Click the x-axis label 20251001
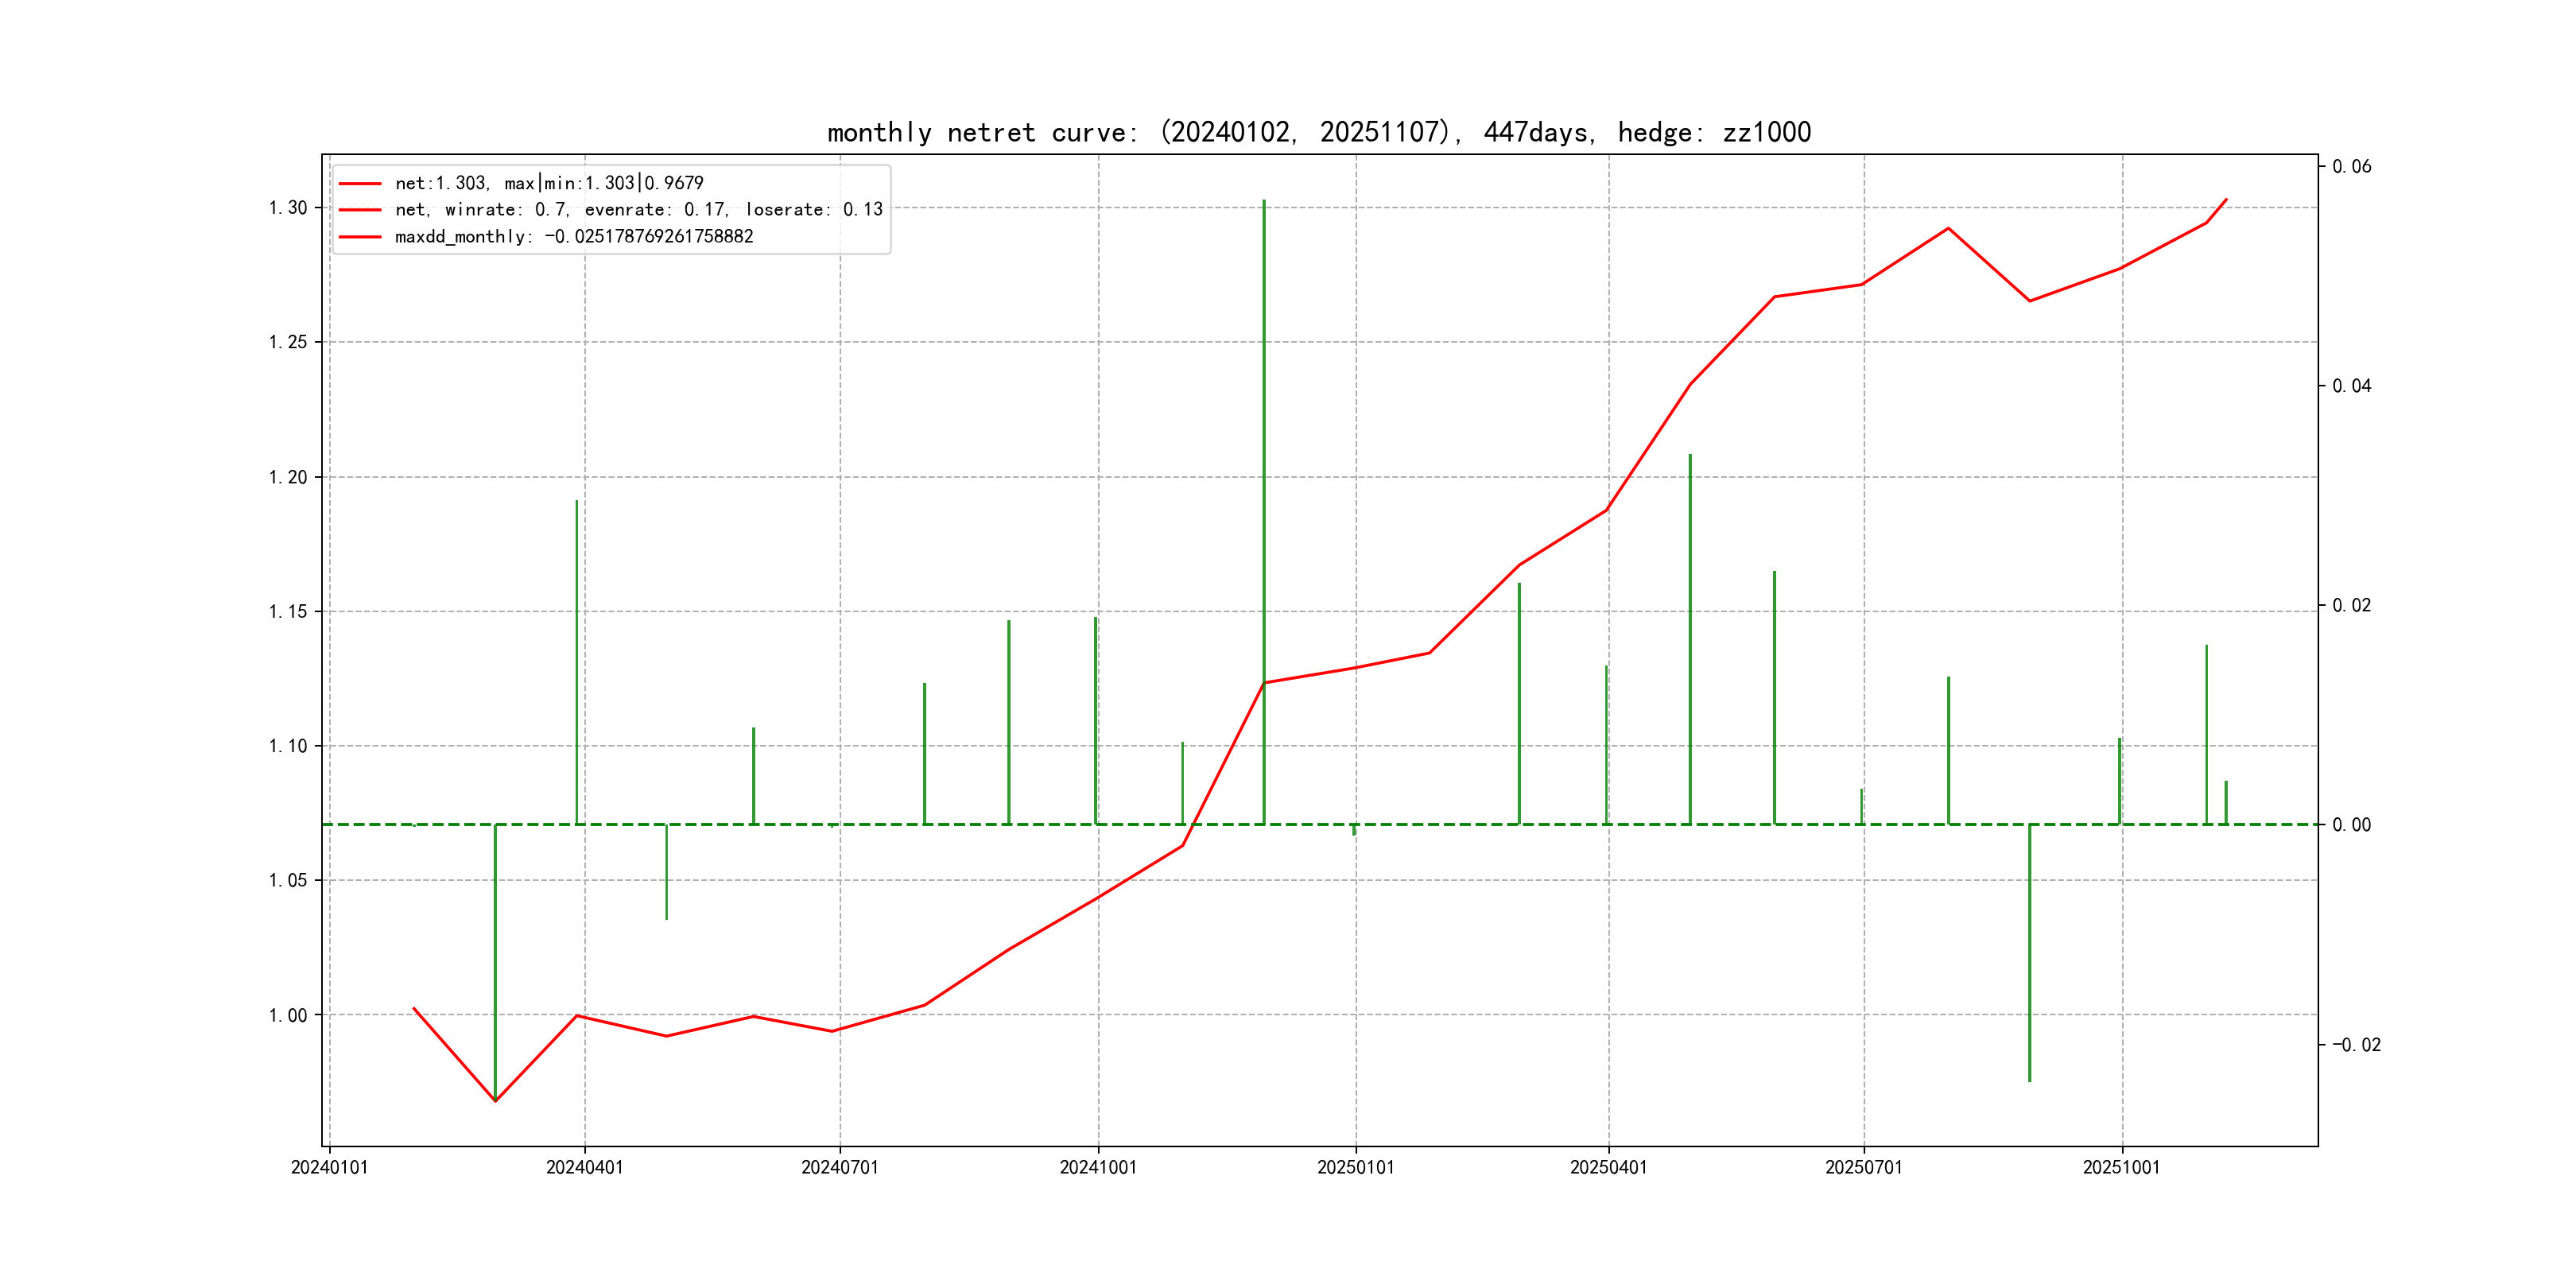The image size is (2576, 1288). point(2121,1168)
